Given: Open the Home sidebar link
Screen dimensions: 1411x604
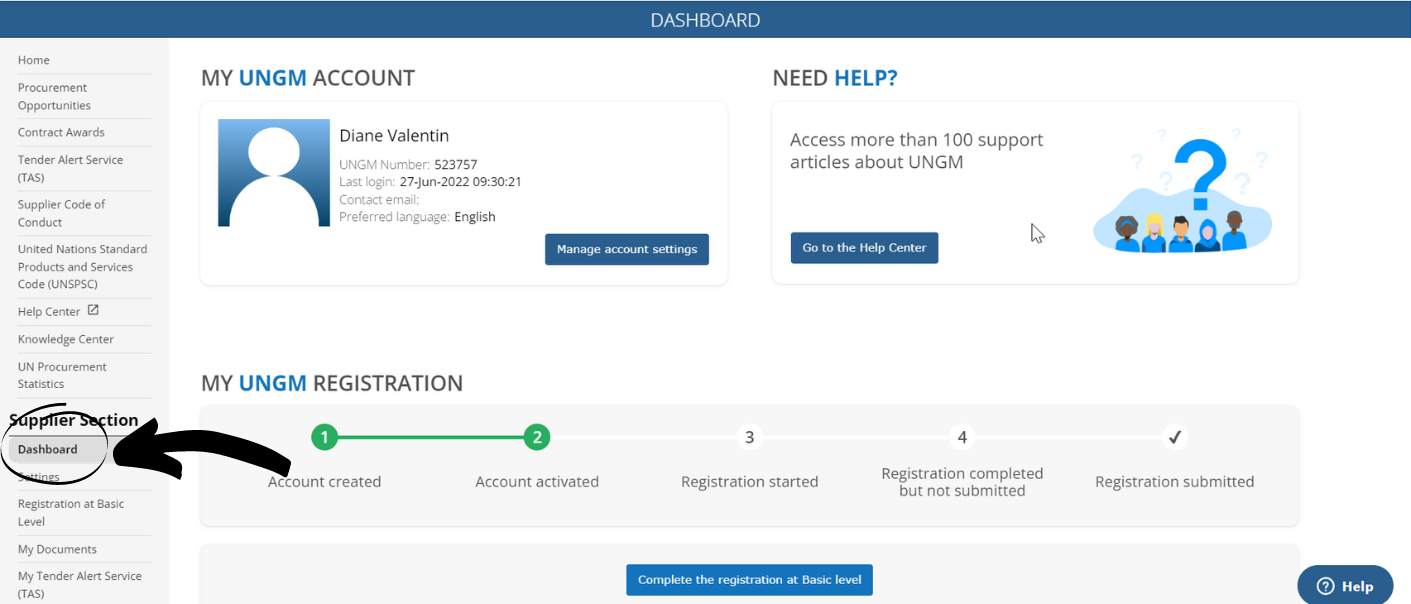Looking at the screenshot, I should pos(34,60).
